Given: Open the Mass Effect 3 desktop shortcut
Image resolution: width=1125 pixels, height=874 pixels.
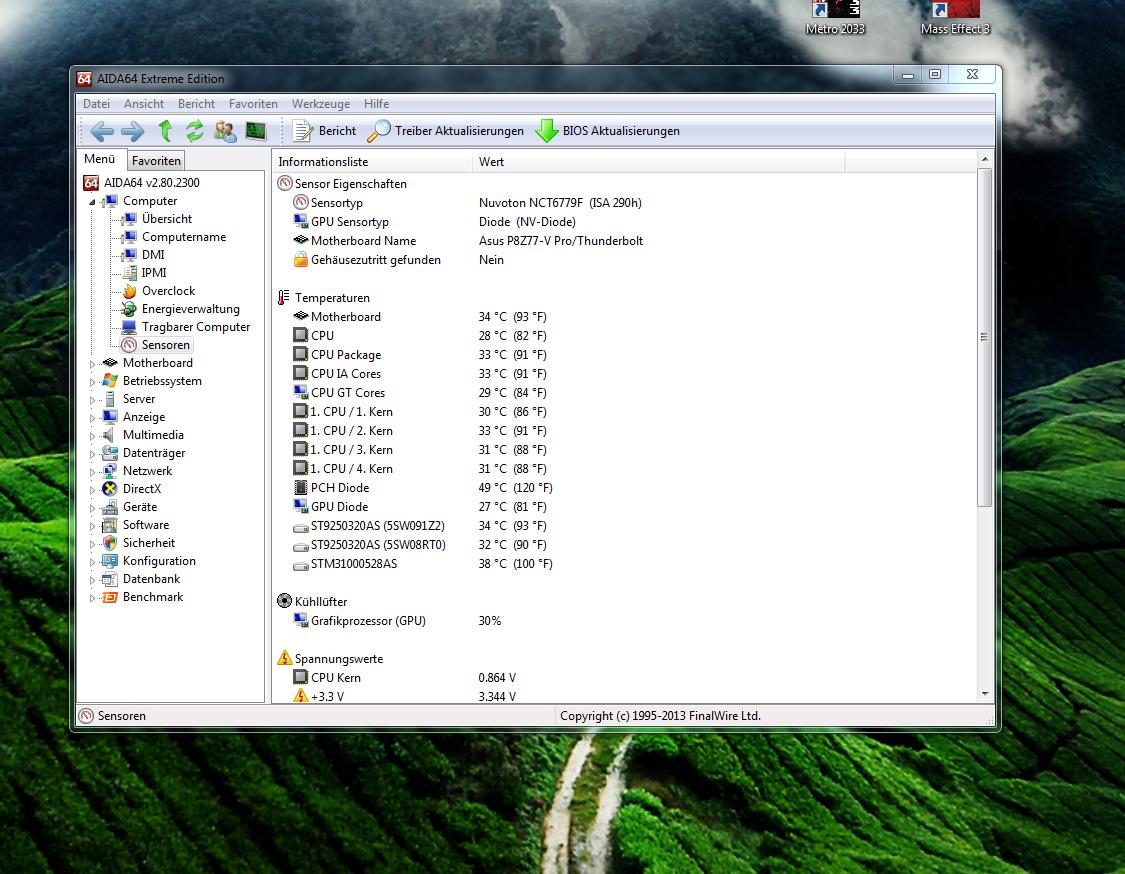Looking at the screenshot, I should tap(954, 17).
